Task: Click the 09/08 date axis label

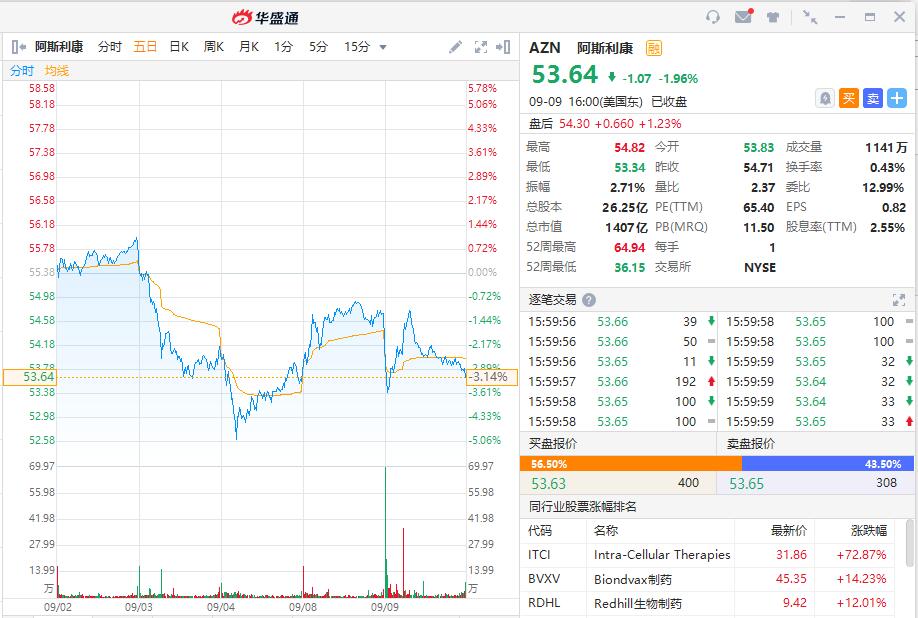Action: click(x=303, y=607)
